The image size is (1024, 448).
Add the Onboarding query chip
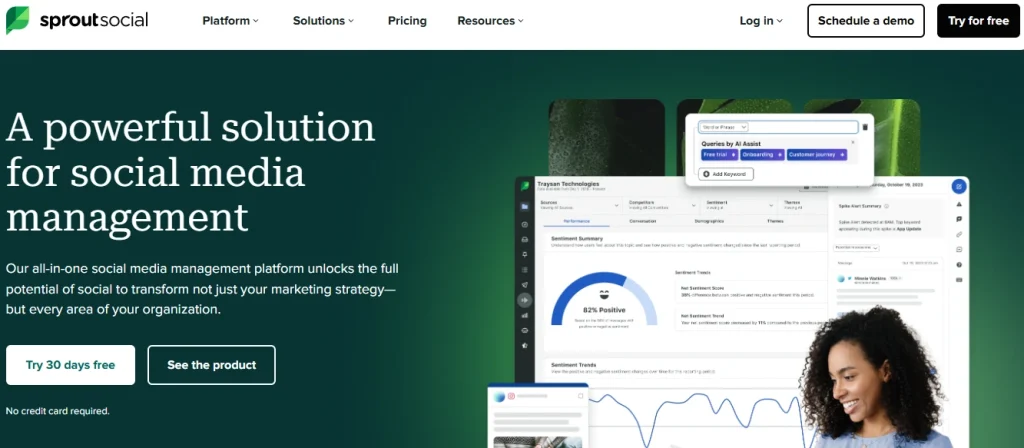(x=763, y=155)
